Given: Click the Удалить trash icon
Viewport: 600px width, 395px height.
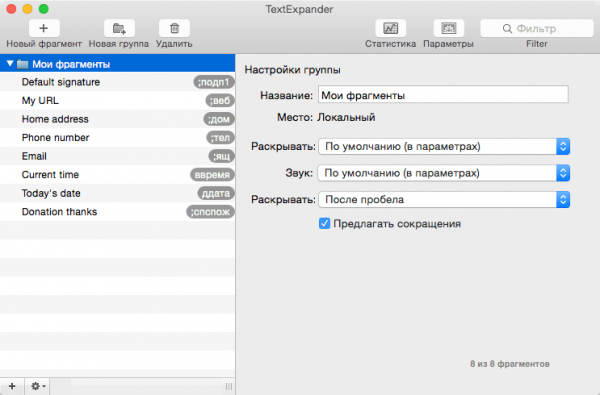Looking at the screenshot, I should tap(174, 28).
